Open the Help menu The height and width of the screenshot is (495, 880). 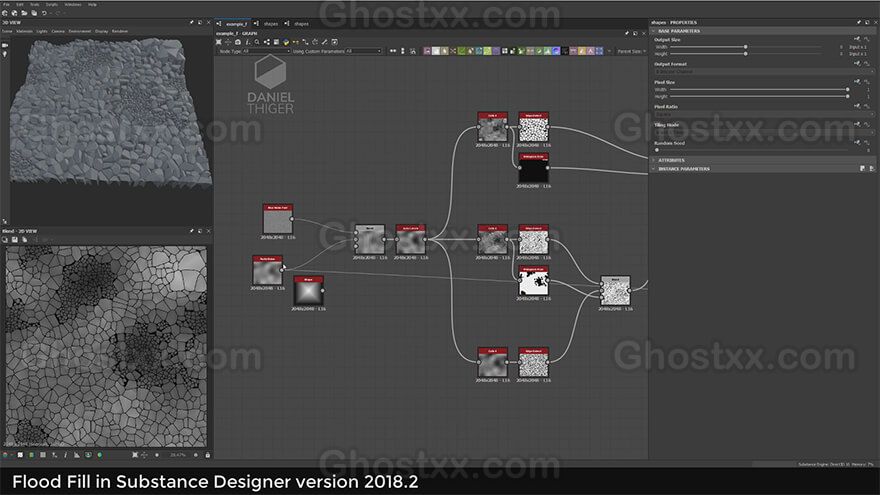pos(92,4)
